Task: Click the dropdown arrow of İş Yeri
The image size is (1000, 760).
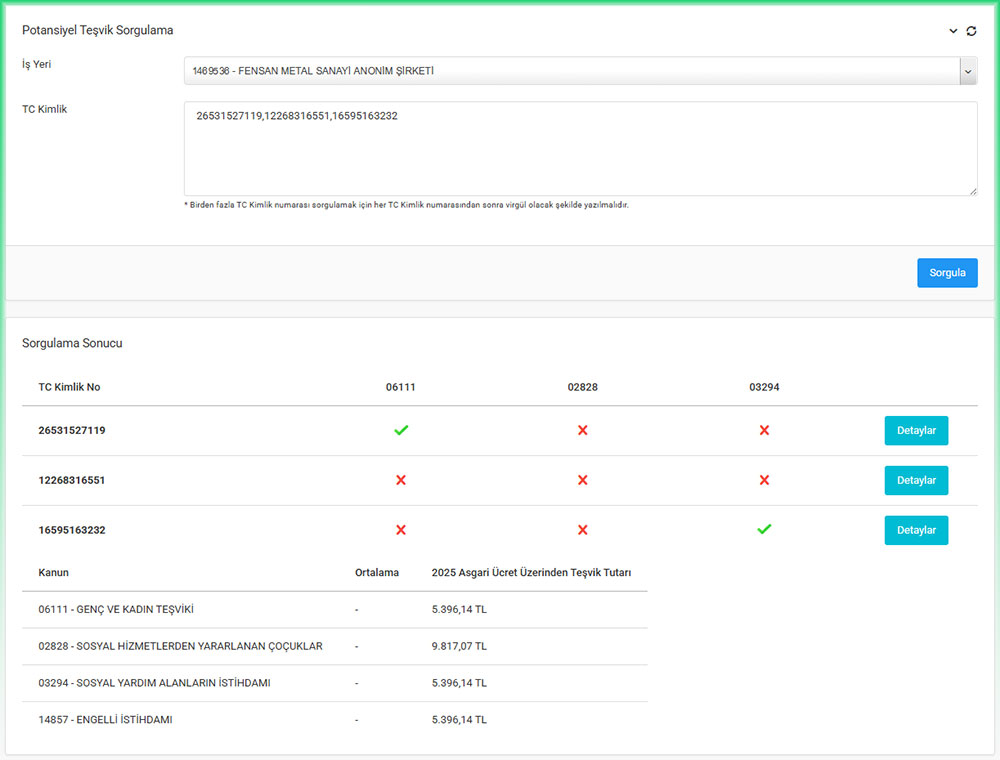Action: point(968,71)
